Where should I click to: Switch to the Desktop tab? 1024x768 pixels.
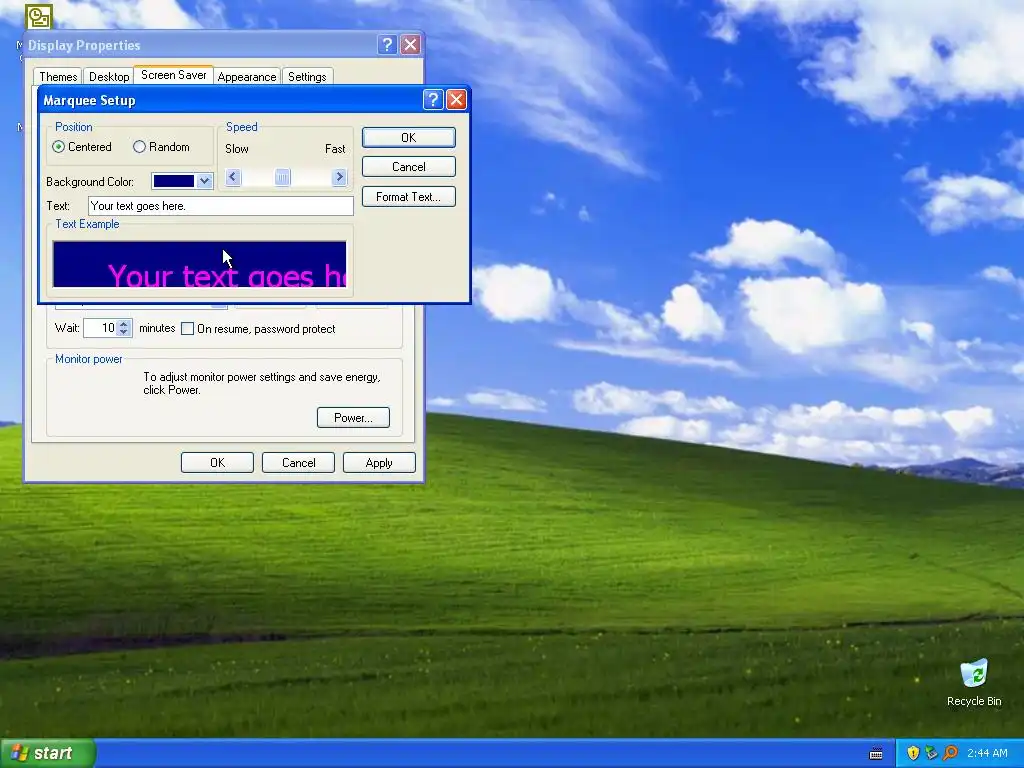[x=109, y=76]
